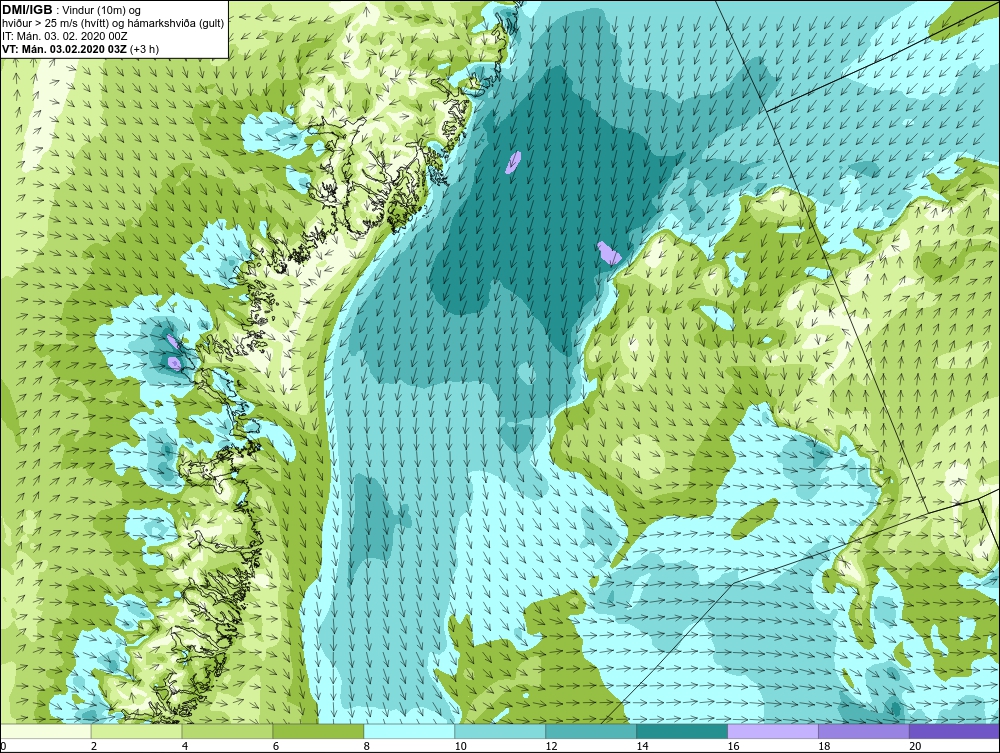Select the medium purple 18–20 m/s legend swatch
Viewport: 1000px width, 753px height.
point(864,731)
